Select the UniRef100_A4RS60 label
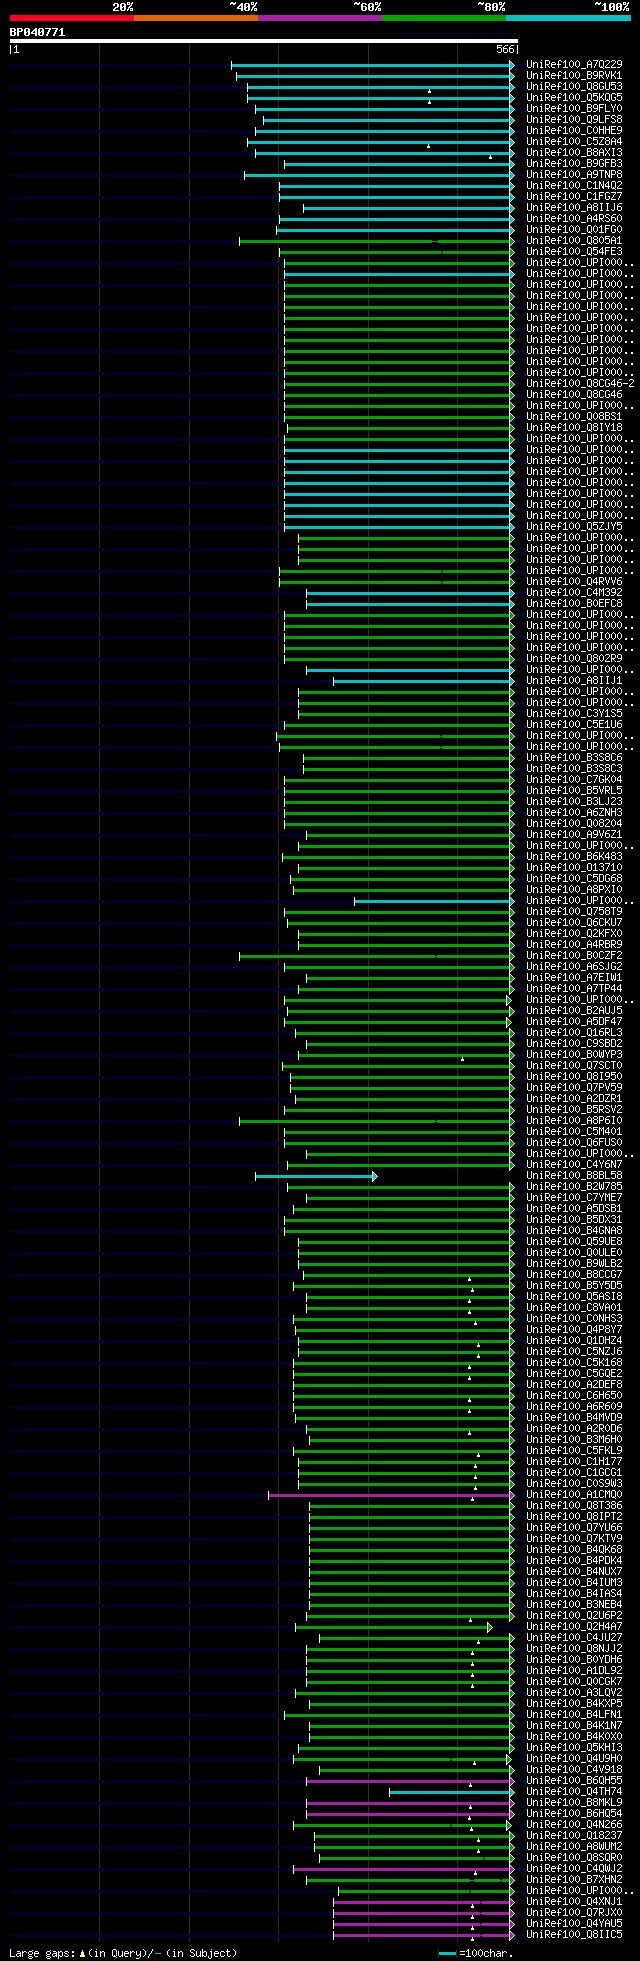 point(574,218)
